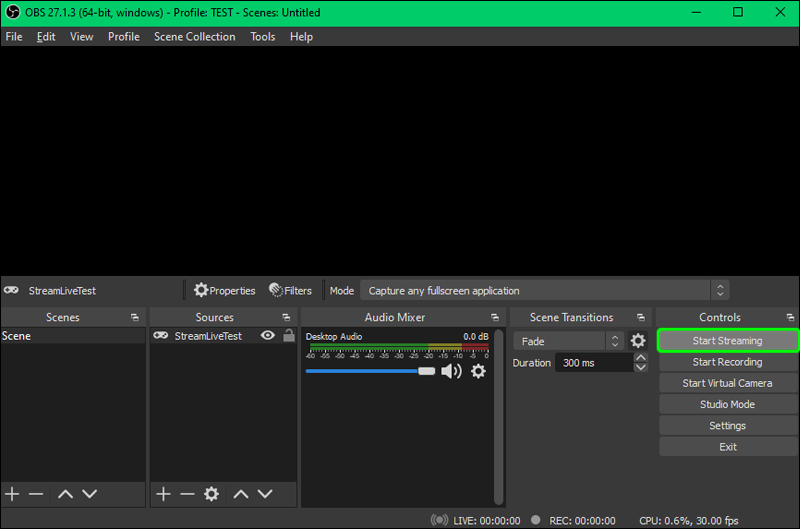Hide the StreamLiveTest source with eye icon

click(267, 336)
